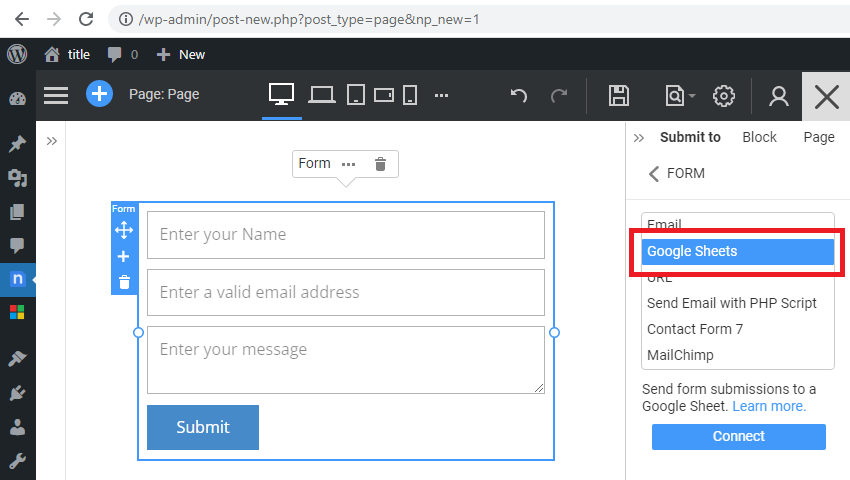Open the user account icon
The image size is (850, 480).
(x=778, y=96)
